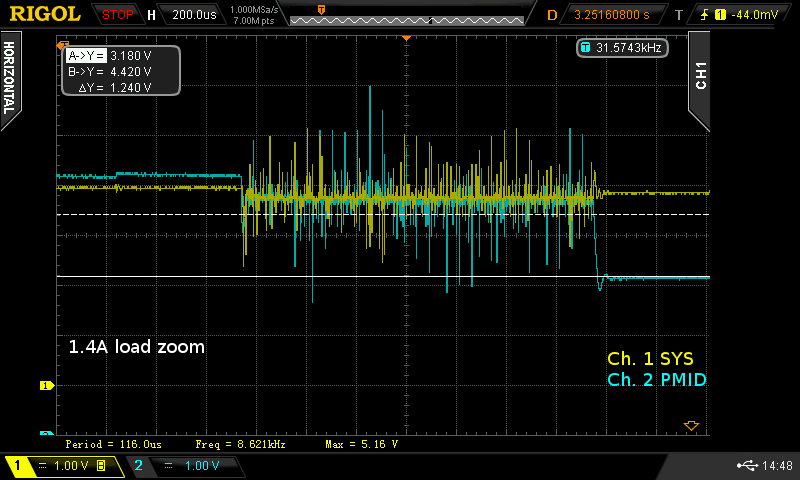
Task: Click the yellow channel 1 ground marker
Action: (x=47, y=386)
